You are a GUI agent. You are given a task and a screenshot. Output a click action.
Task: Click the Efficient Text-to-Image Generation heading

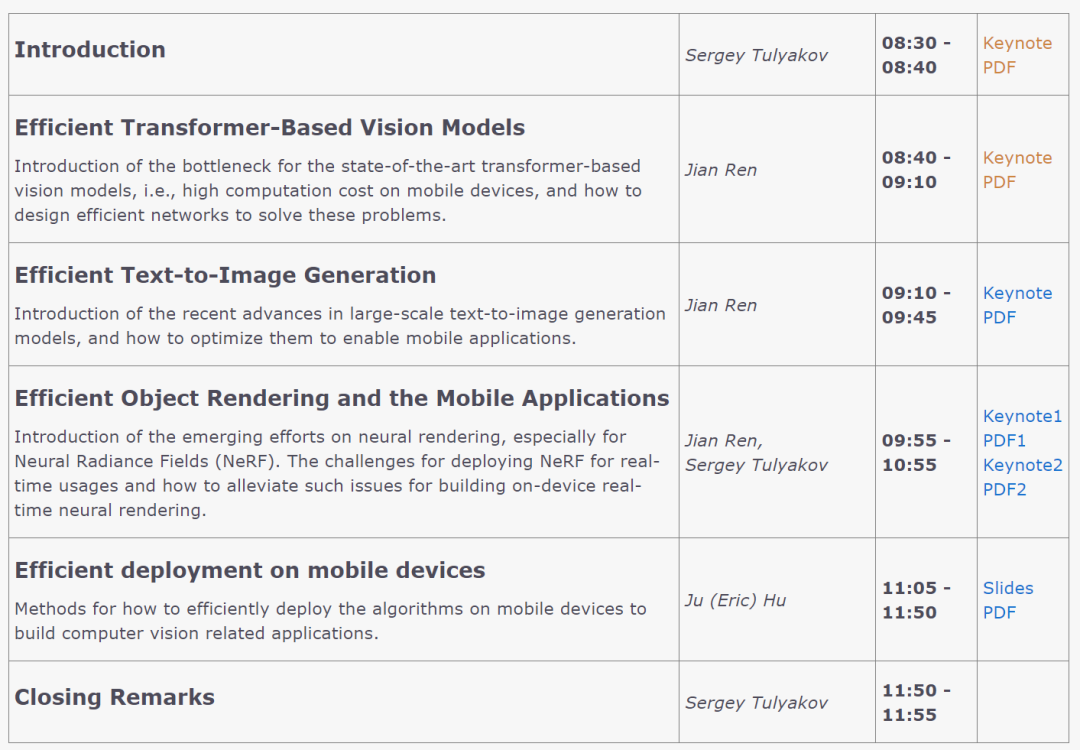(225, 275)
